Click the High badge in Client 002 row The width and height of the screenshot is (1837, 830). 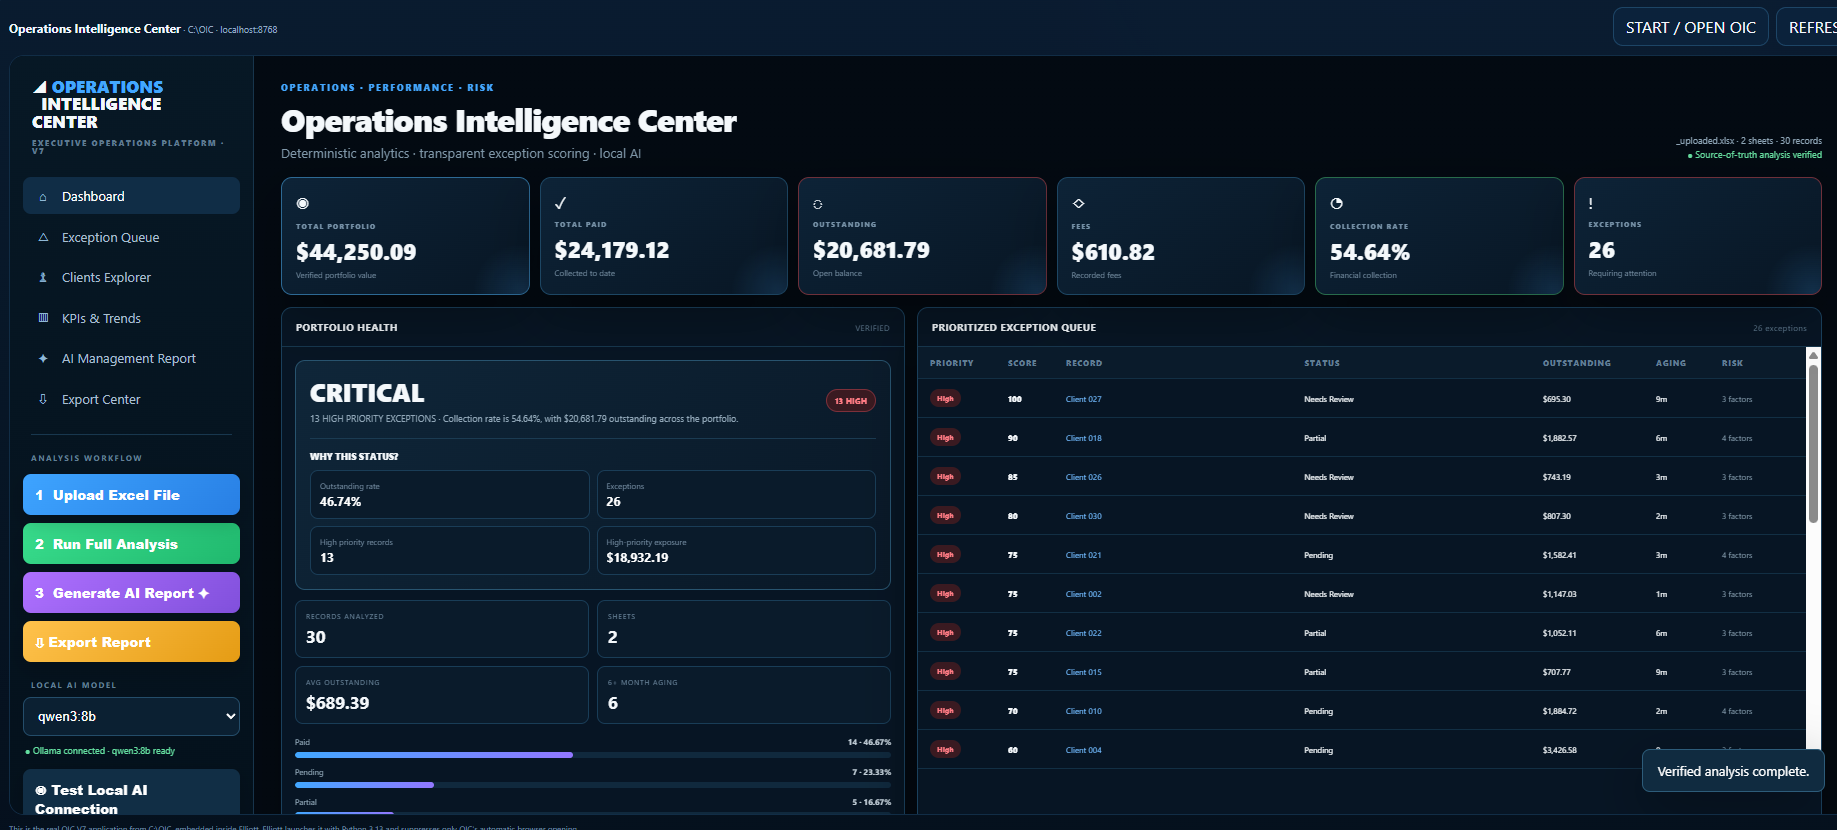point(945,594)
